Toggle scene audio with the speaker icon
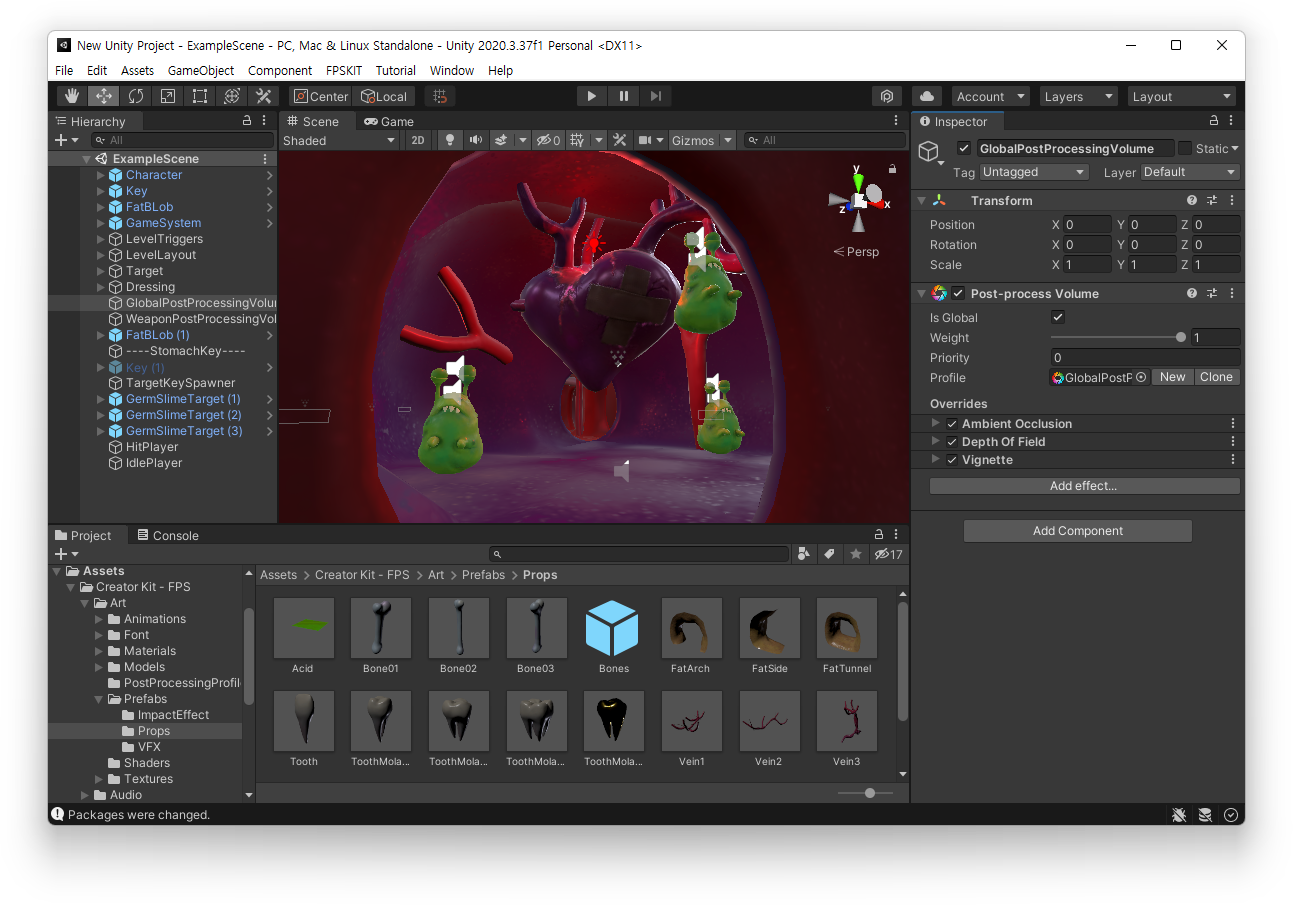The width and height of the screenshot is (1293, 905). click(475, 140)
